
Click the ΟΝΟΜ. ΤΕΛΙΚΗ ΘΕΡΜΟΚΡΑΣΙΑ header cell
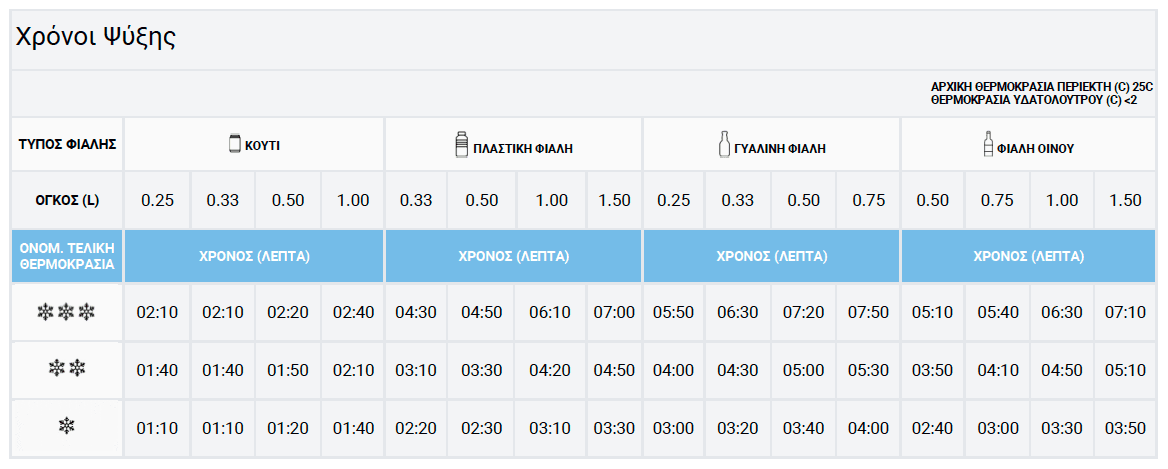coord(67,257)
